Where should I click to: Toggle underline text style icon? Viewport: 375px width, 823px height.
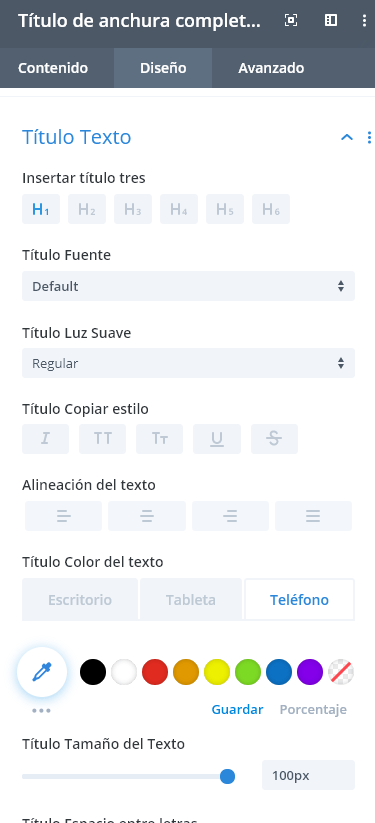pyautogui.click(x=217, y=439)
